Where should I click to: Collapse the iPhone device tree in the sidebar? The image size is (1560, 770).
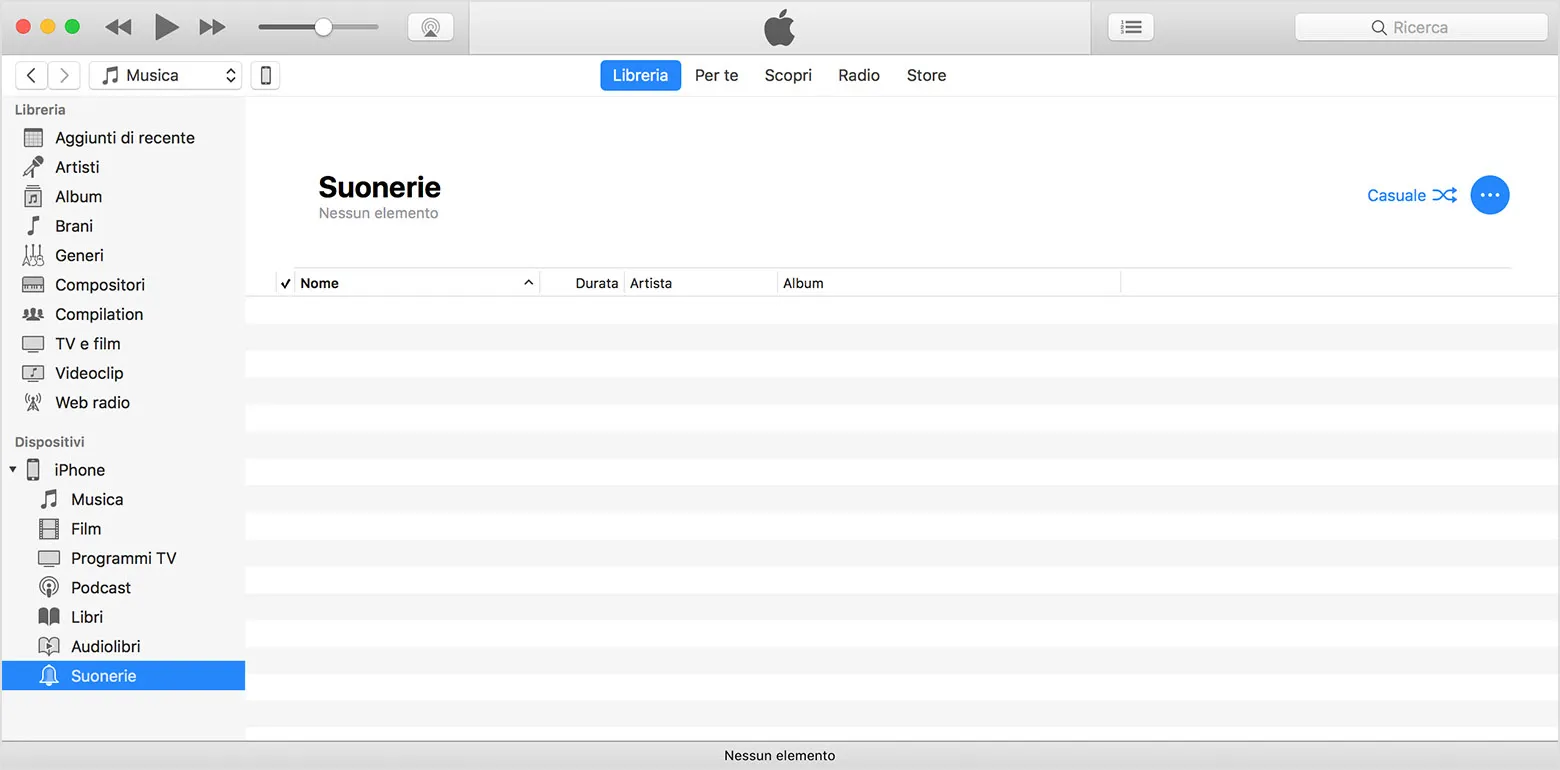click(14, 469)
